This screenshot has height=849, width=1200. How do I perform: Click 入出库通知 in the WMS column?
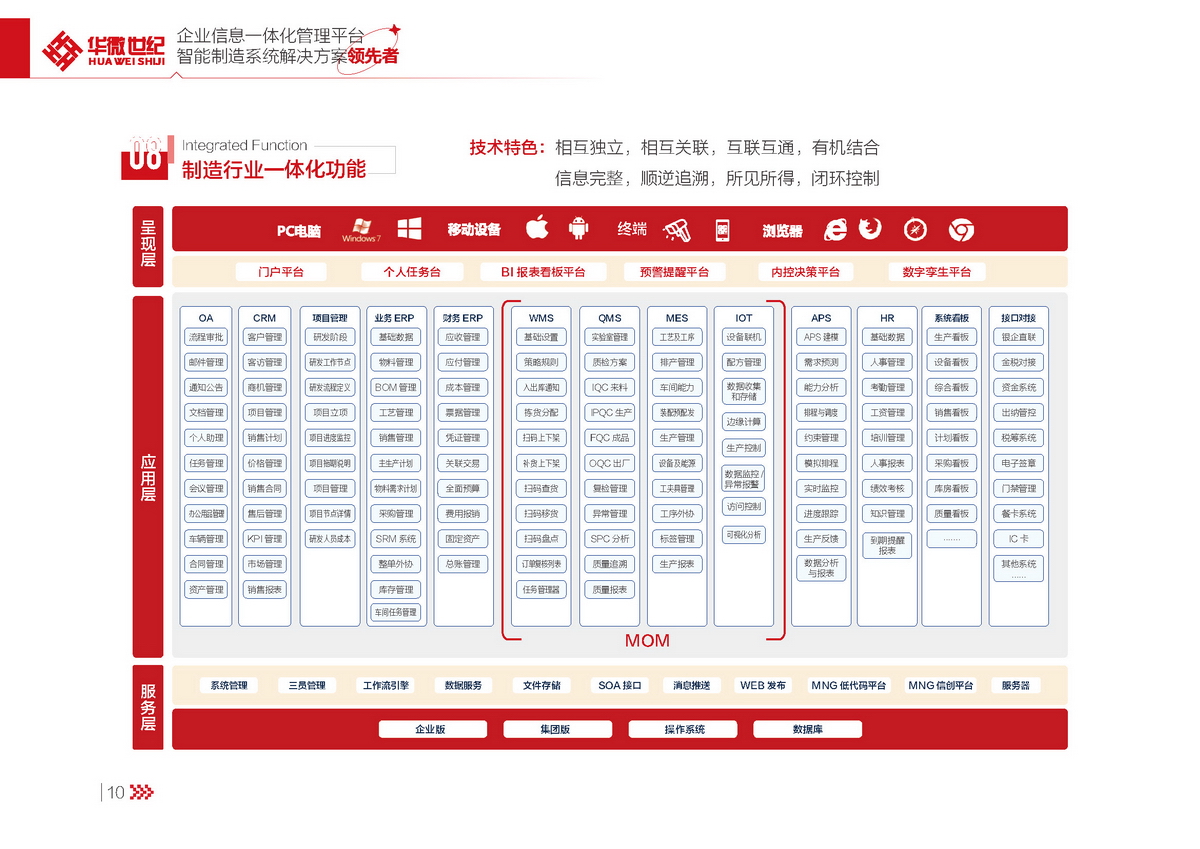(541, 387)
